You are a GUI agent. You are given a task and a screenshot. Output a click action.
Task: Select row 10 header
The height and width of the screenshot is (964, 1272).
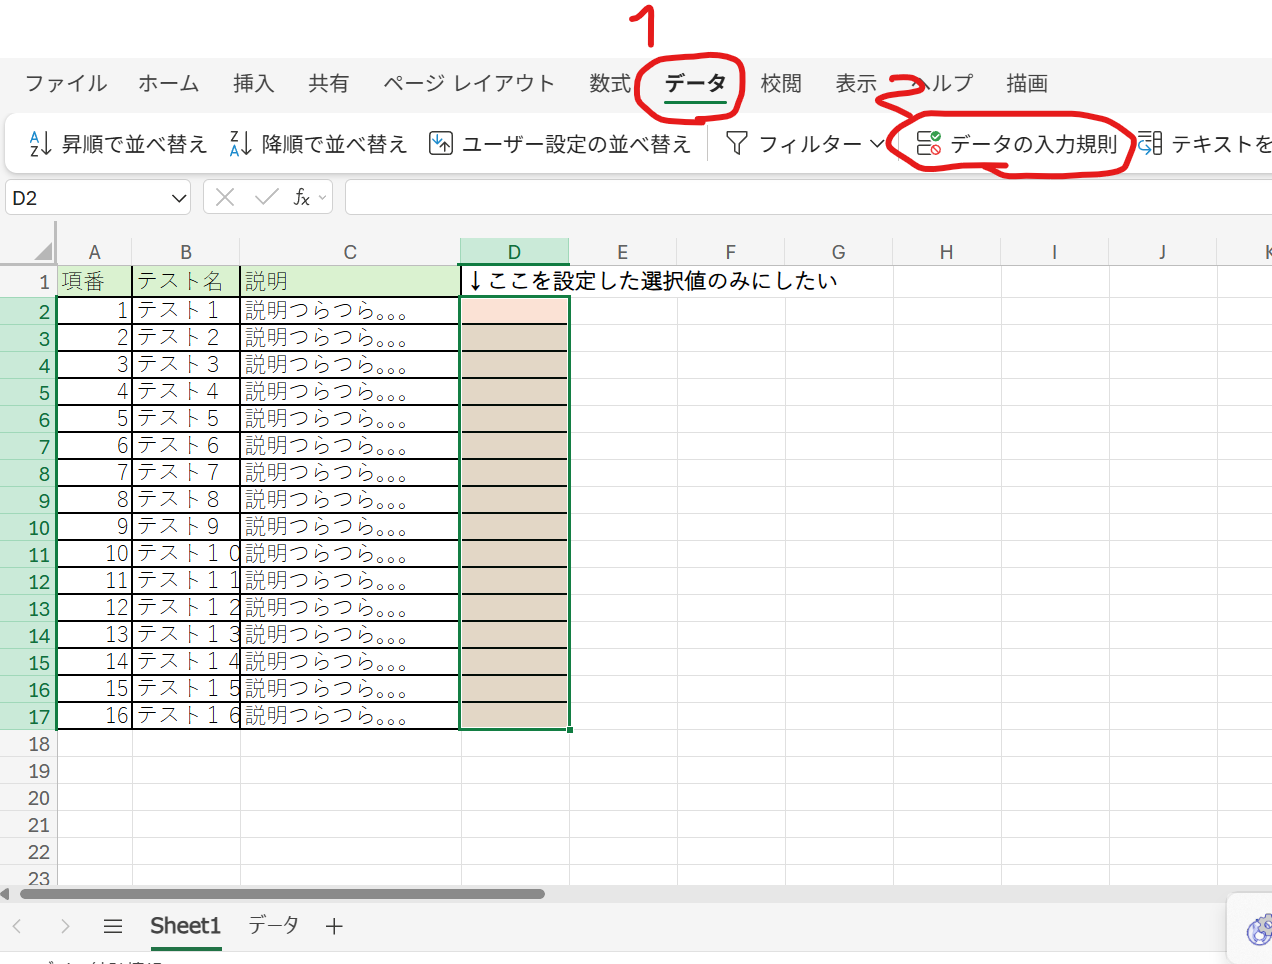pyautogui.click(x=28, y=528)
